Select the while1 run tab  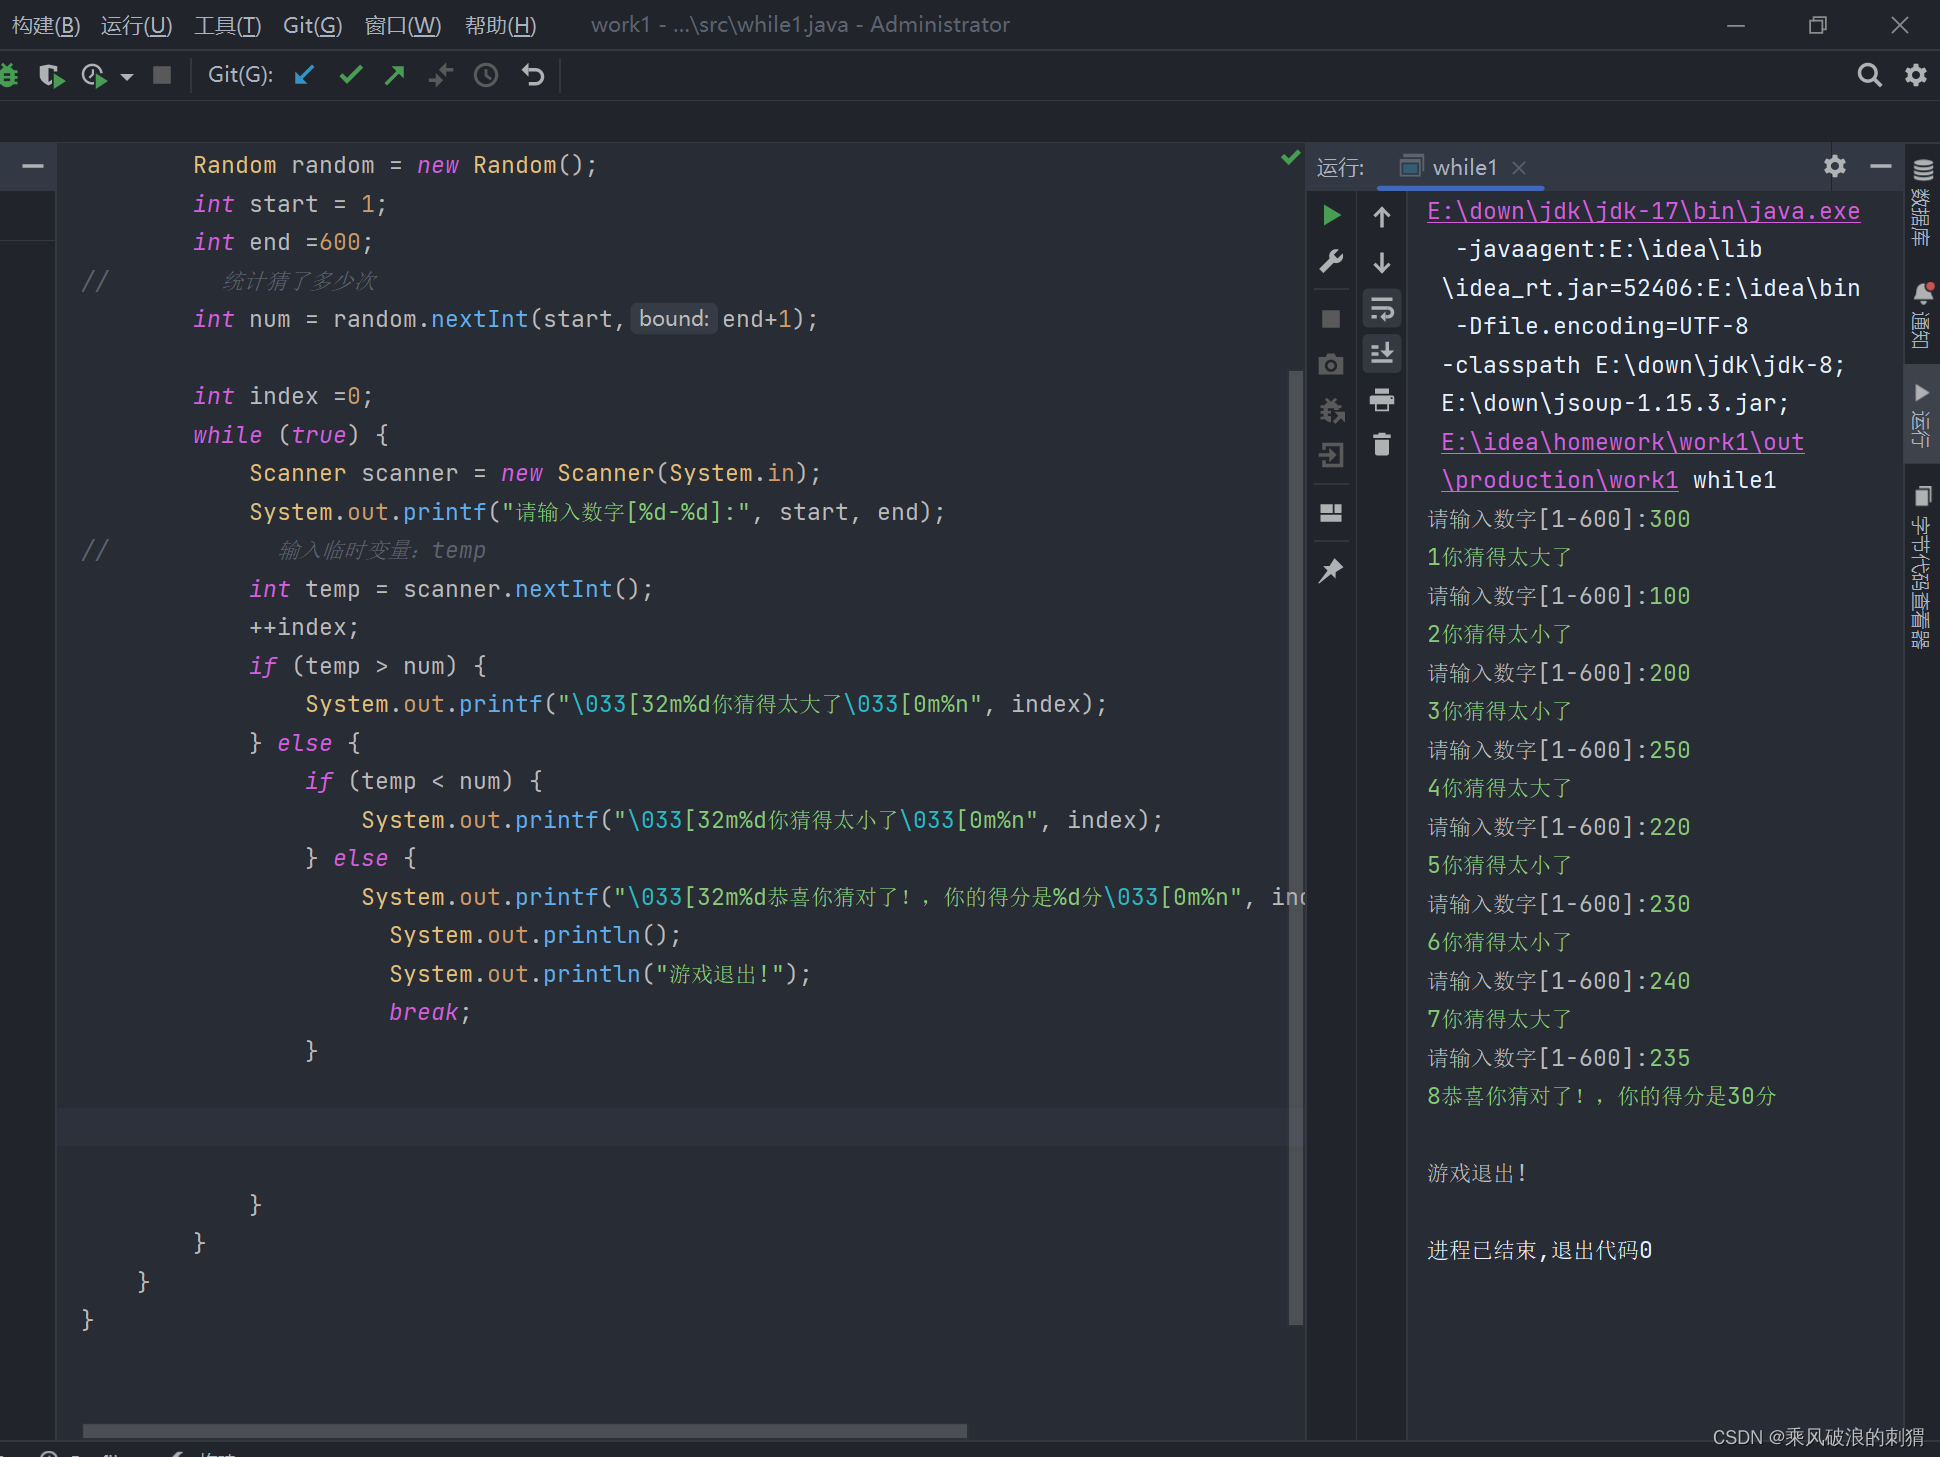(x=1463, y=167)
